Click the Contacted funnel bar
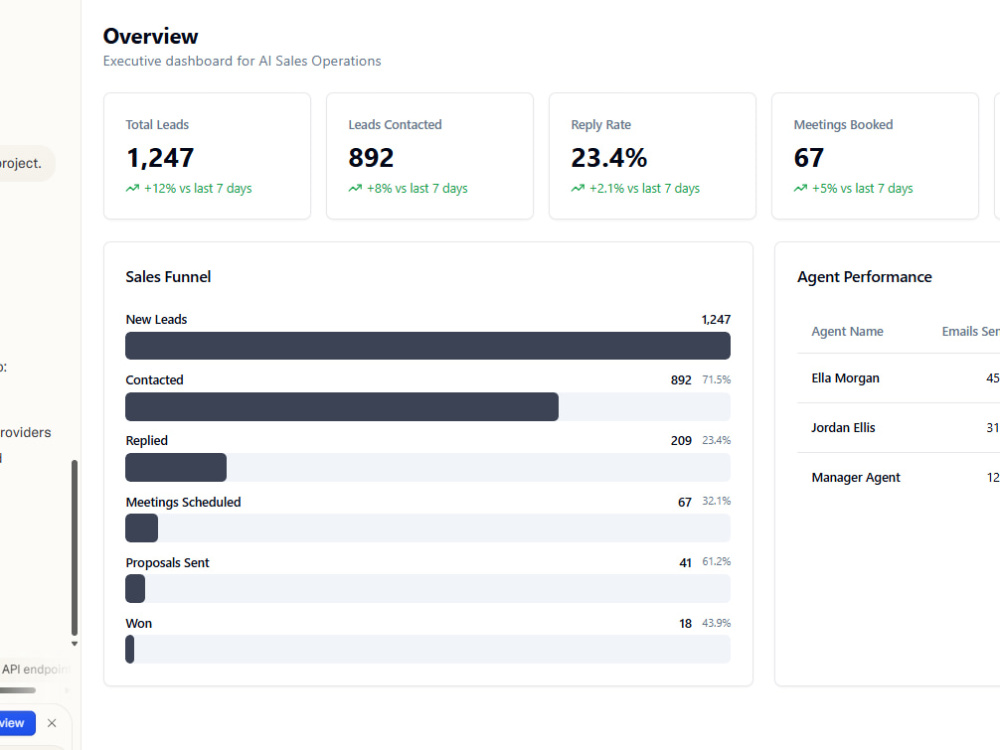1000x750 pixels. tap(427, 406)
